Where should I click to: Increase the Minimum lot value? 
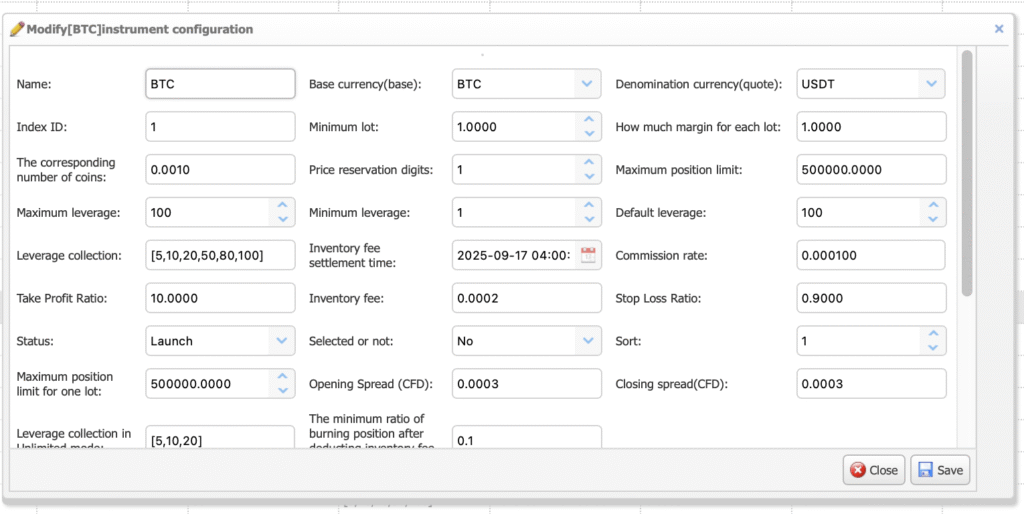click(588, 121)
